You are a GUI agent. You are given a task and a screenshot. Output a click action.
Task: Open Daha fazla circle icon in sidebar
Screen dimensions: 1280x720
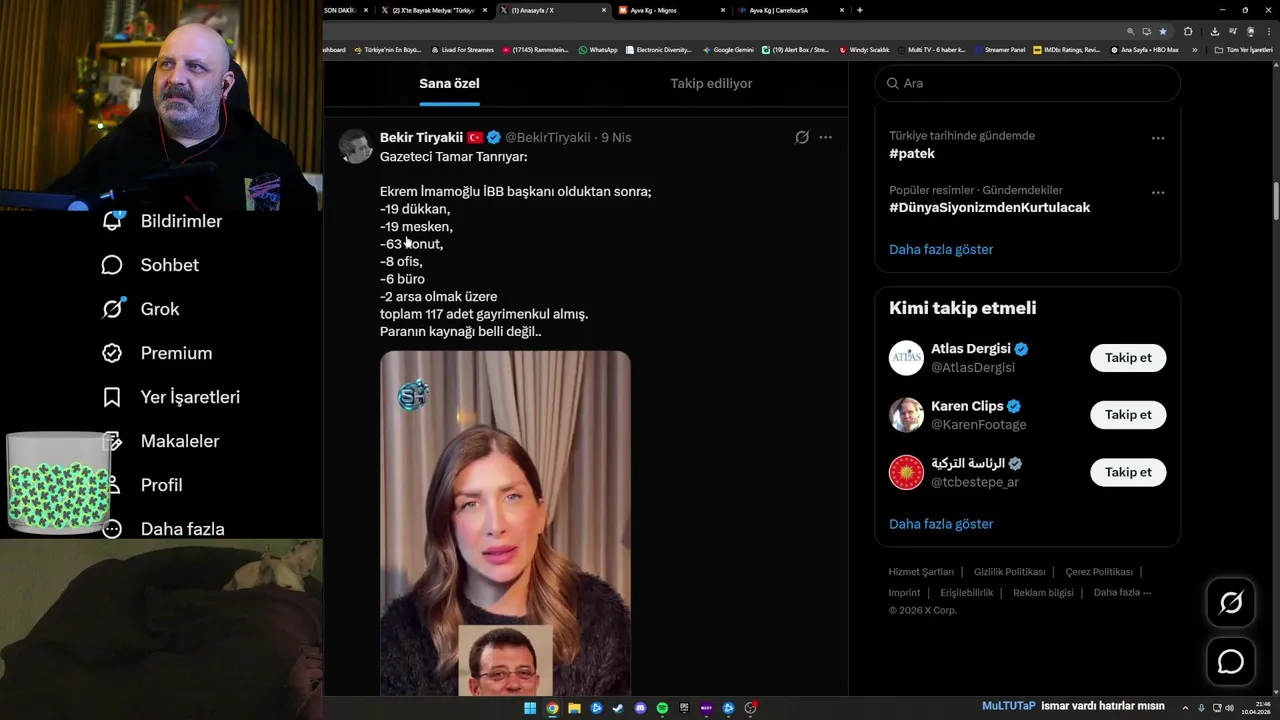pyautogui.click(x=112, y=529)
